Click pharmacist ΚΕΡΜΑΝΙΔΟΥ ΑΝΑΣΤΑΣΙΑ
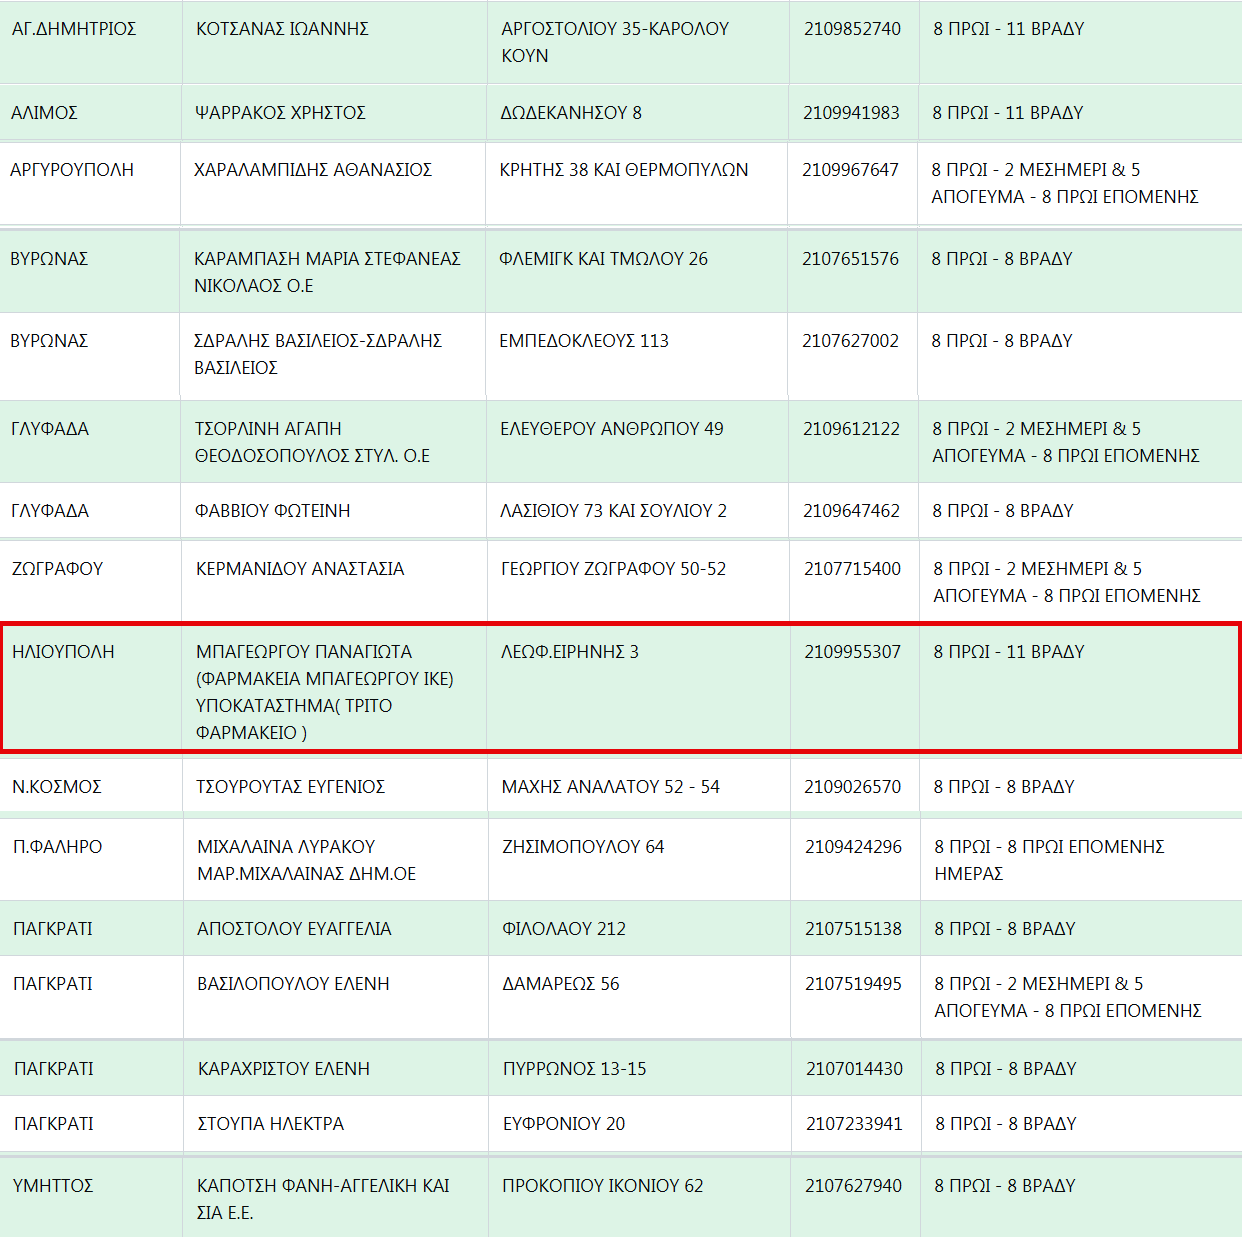 point(300,569)
